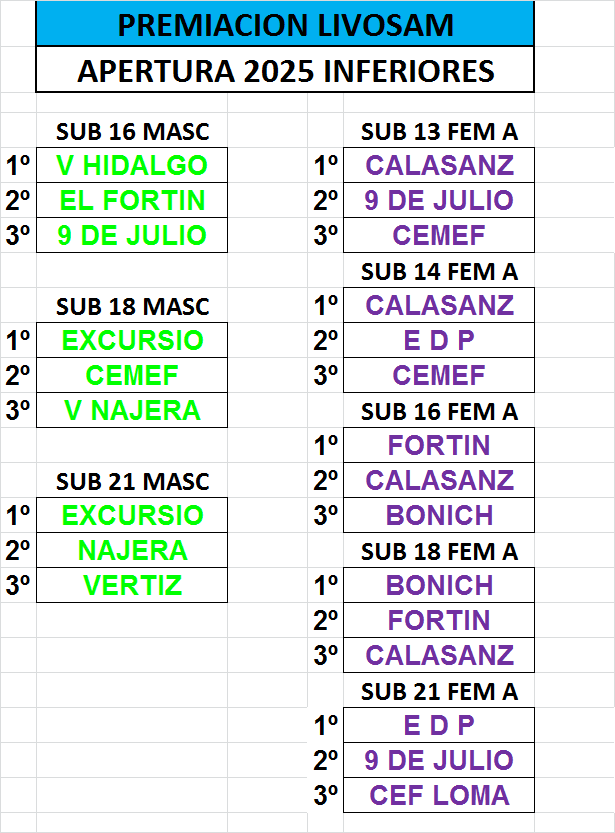Click the SUB 21 MASC header
This screenshot has width=615, height=833.
coord(132,481)
